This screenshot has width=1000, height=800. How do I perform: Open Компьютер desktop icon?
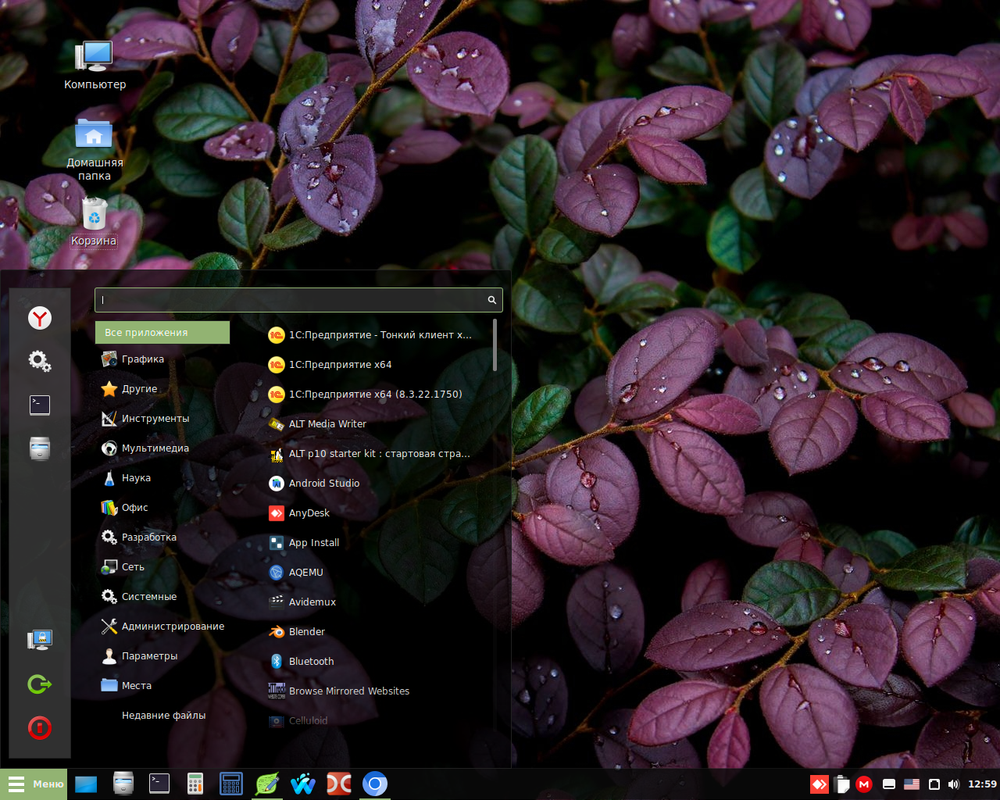pyautogui.click(x=94, y=64)
